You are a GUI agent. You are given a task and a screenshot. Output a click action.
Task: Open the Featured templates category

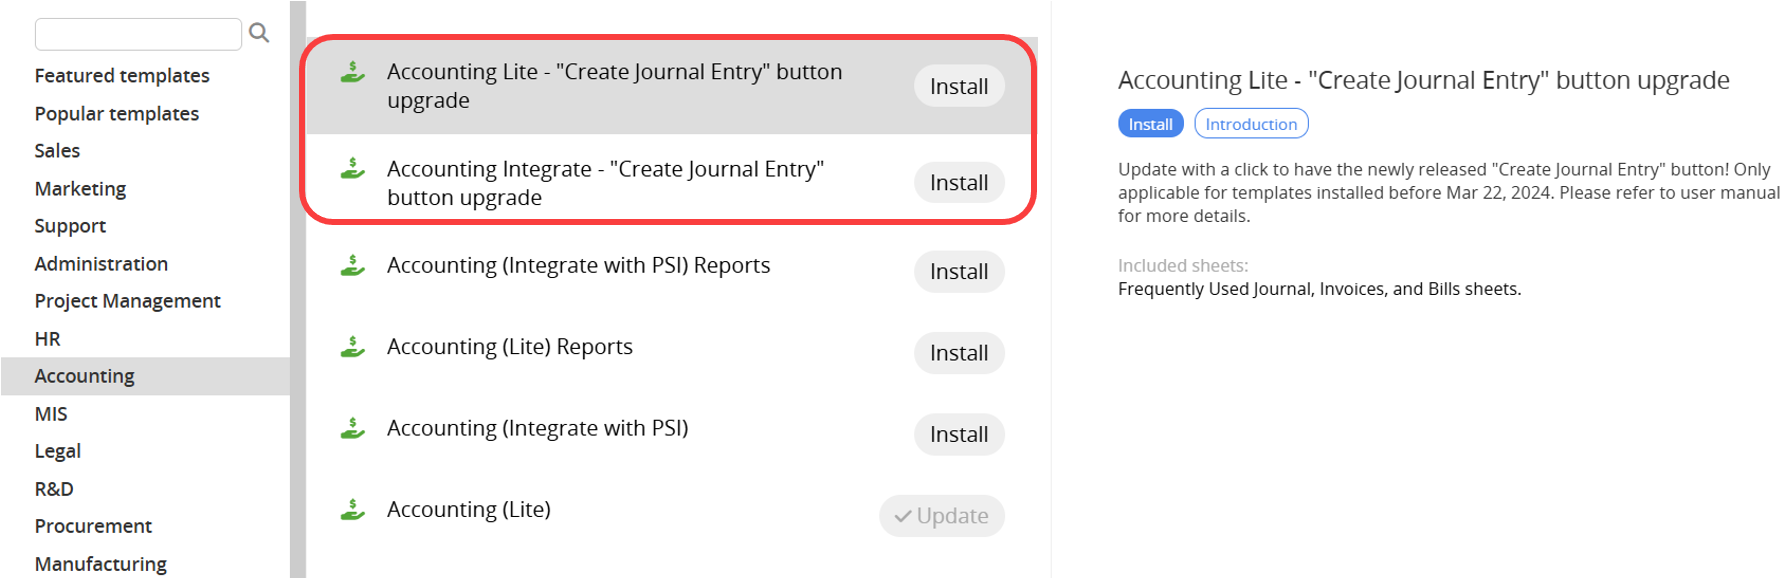pos(122,76)
